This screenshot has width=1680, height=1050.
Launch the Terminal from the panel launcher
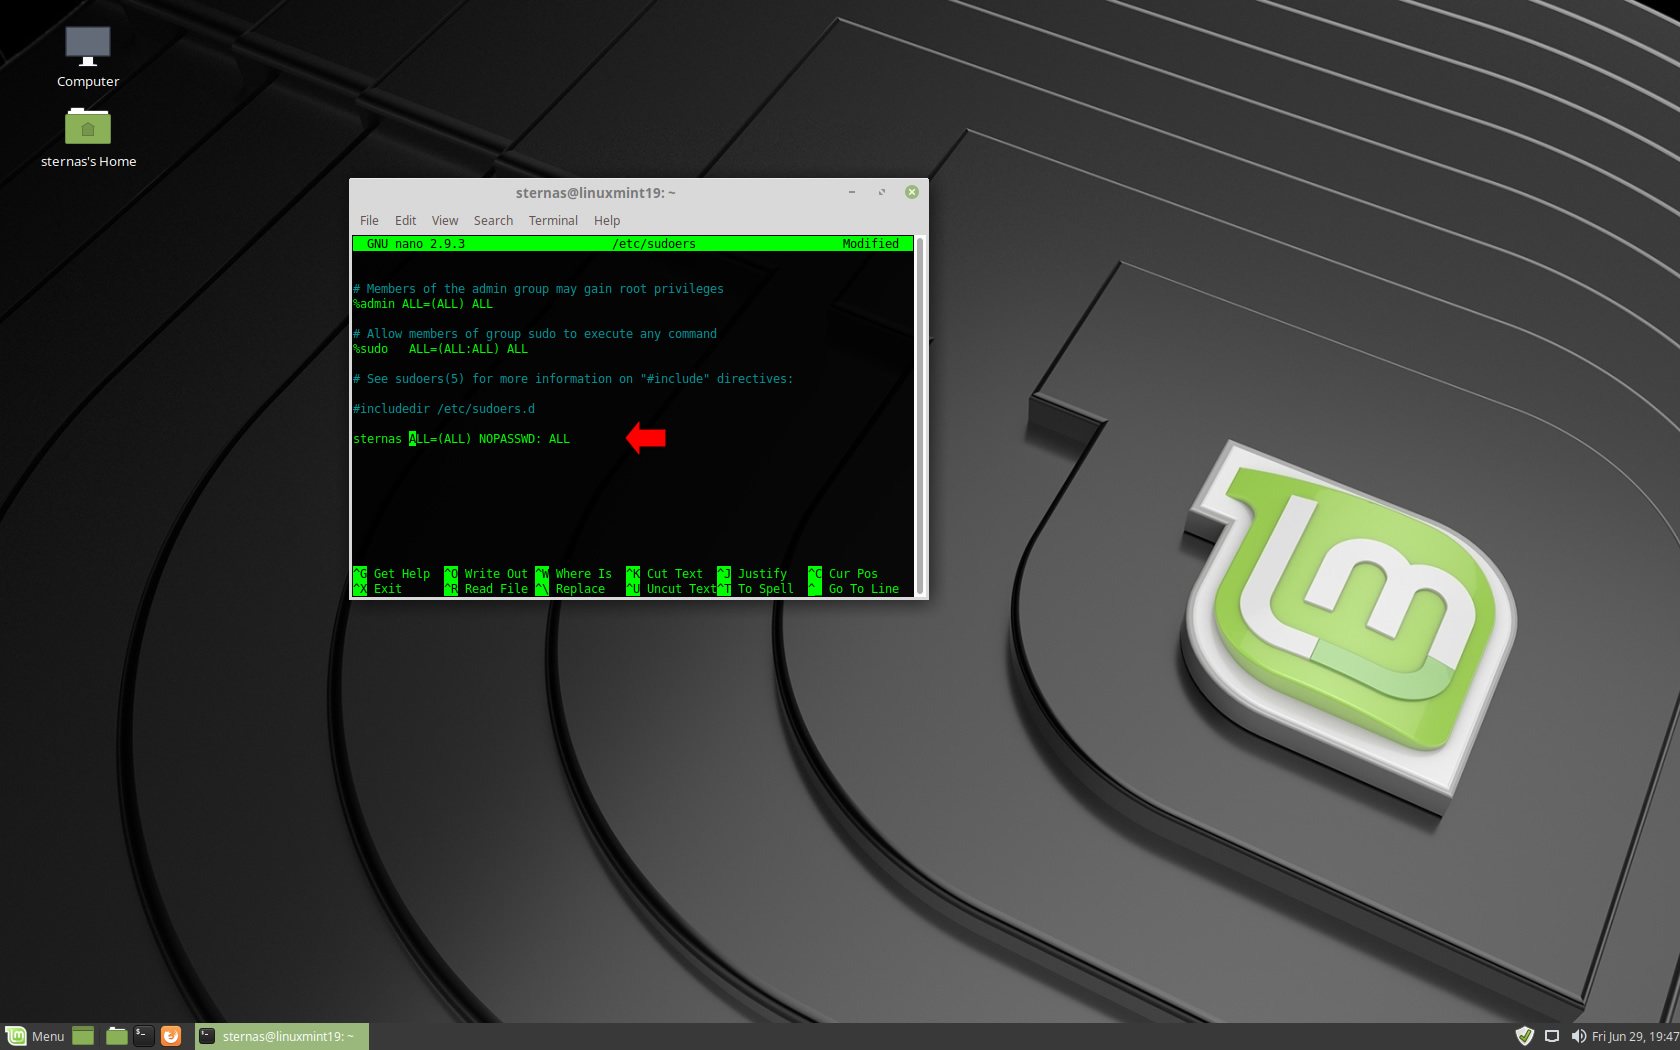click(x=144, y=1036)
